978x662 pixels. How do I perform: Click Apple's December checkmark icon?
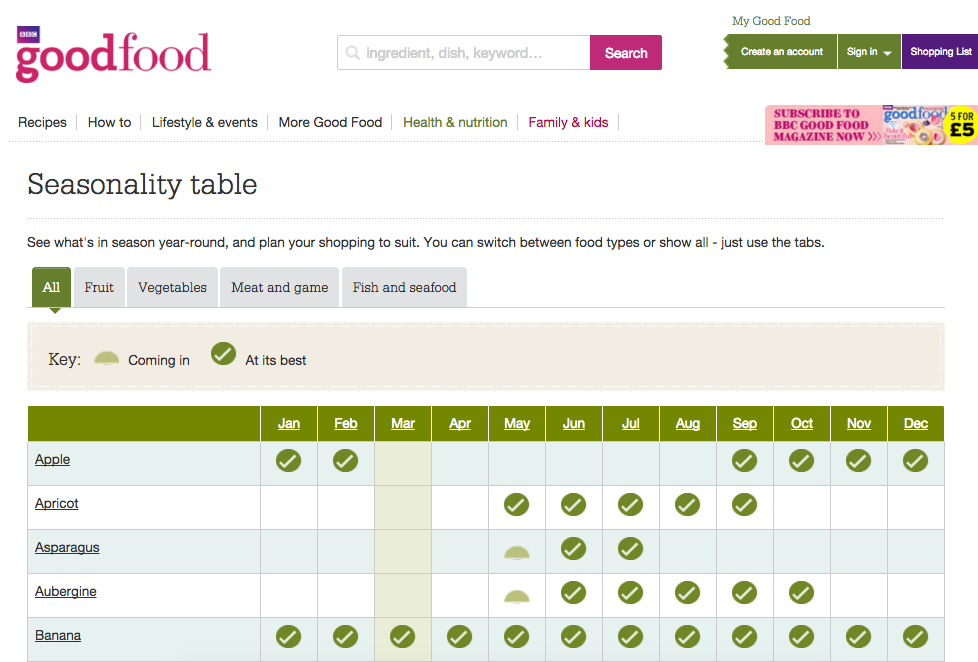[915, 461]
